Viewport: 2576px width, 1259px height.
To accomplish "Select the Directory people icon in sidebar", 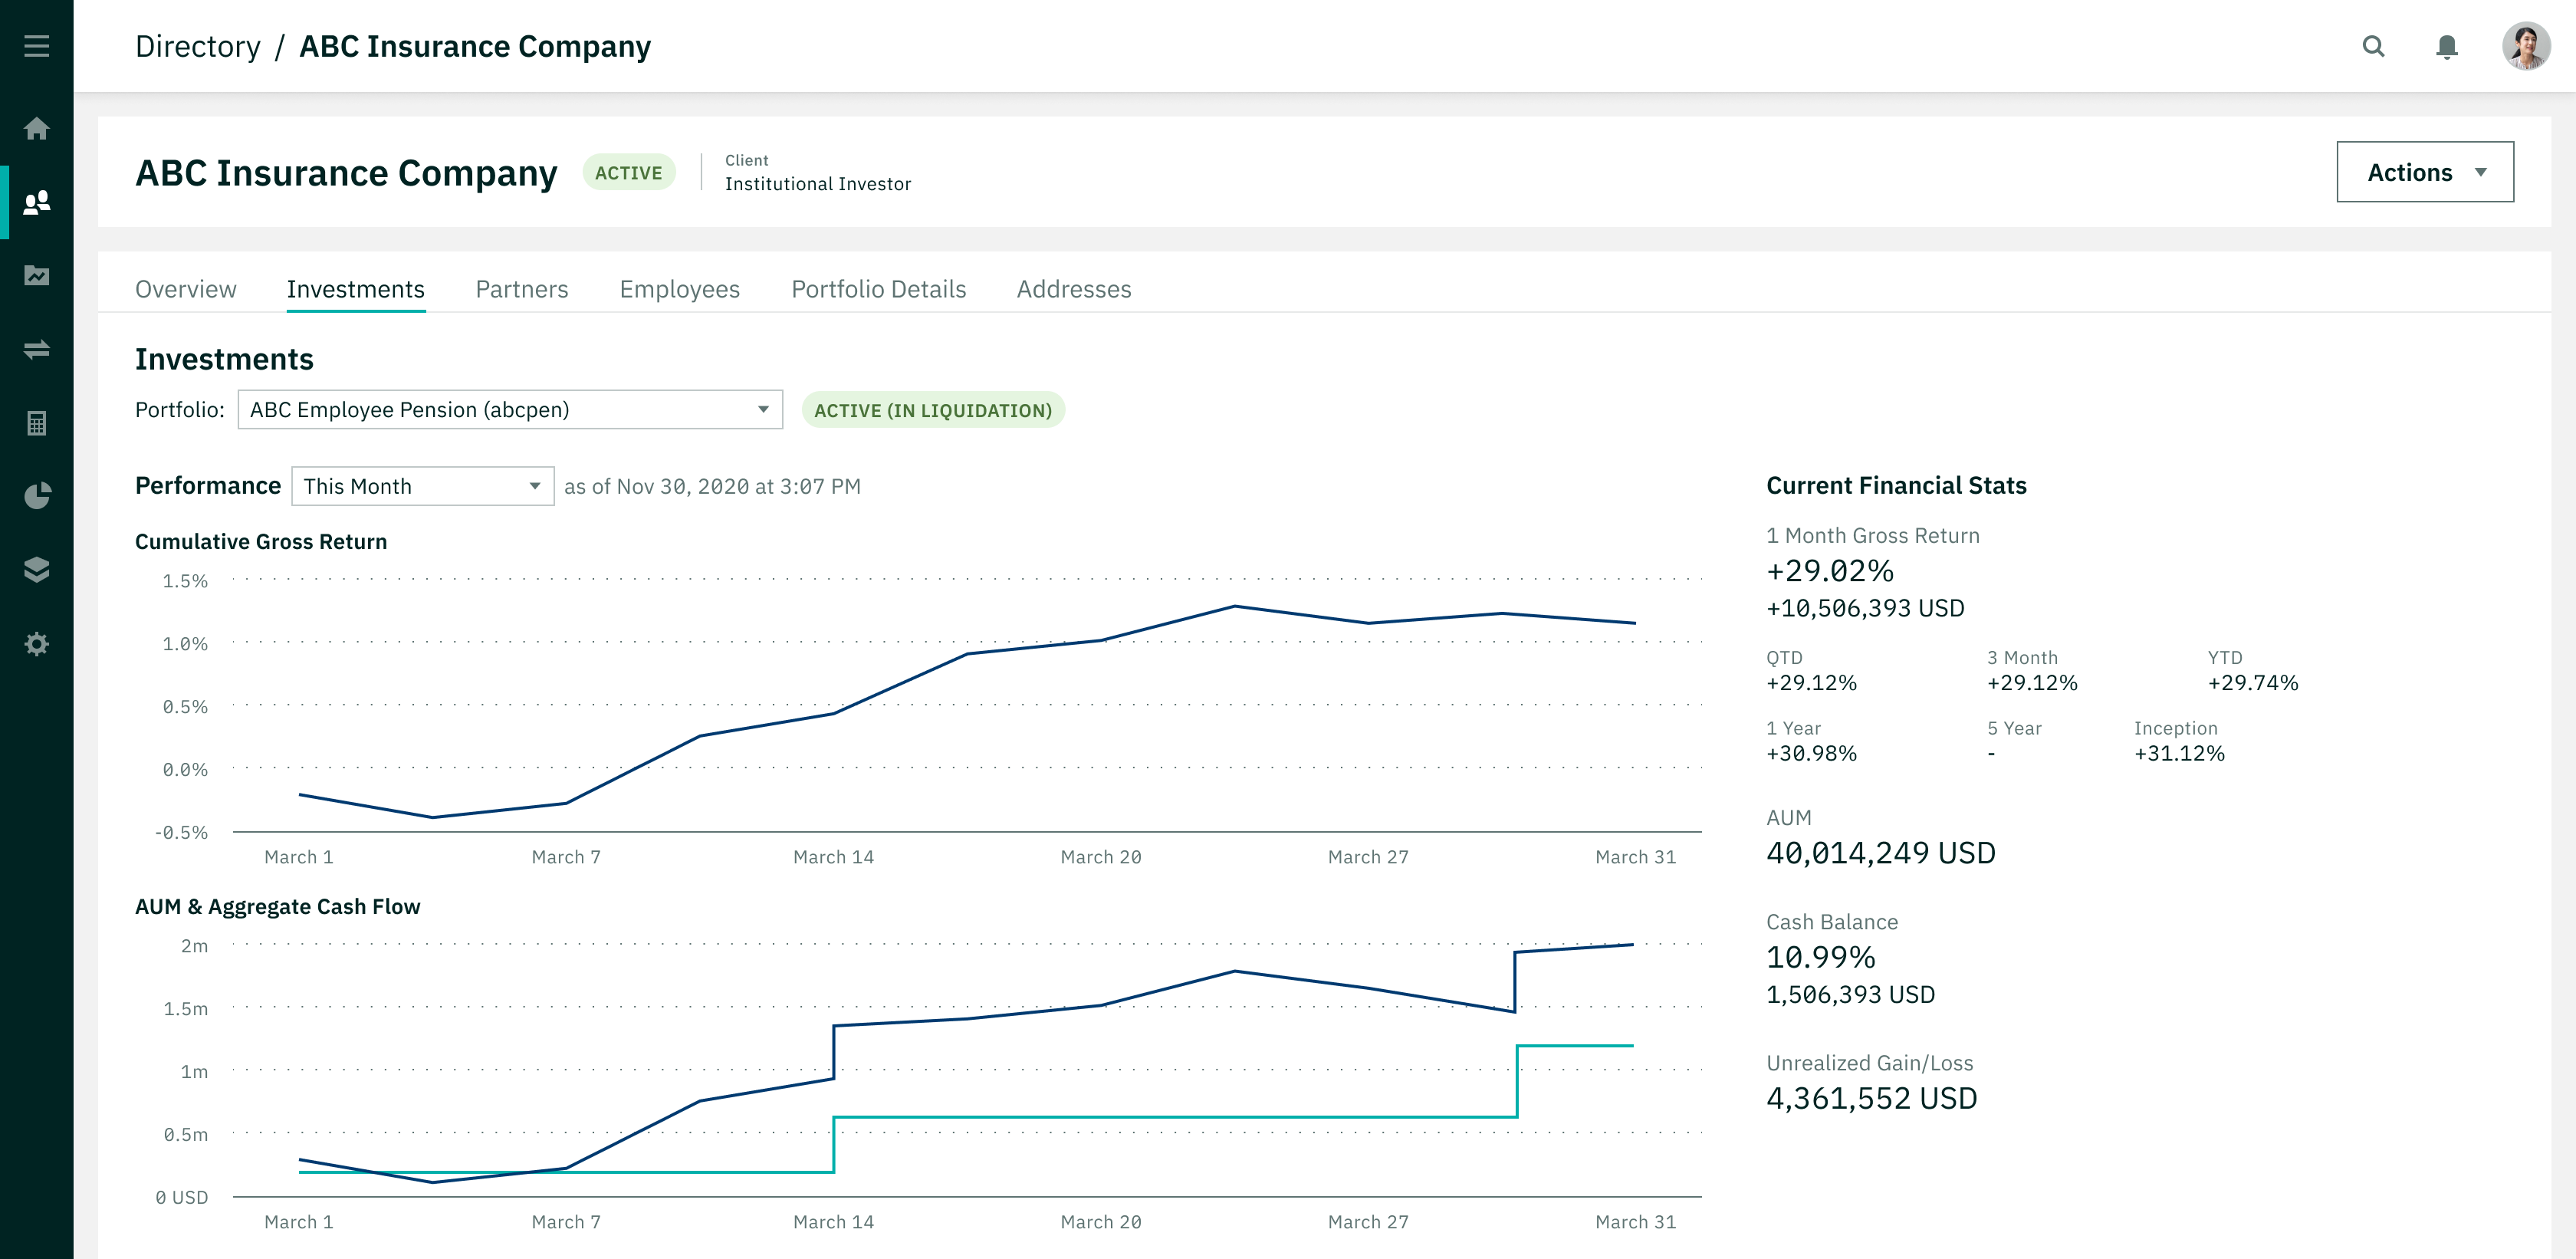I will point(37,203).
